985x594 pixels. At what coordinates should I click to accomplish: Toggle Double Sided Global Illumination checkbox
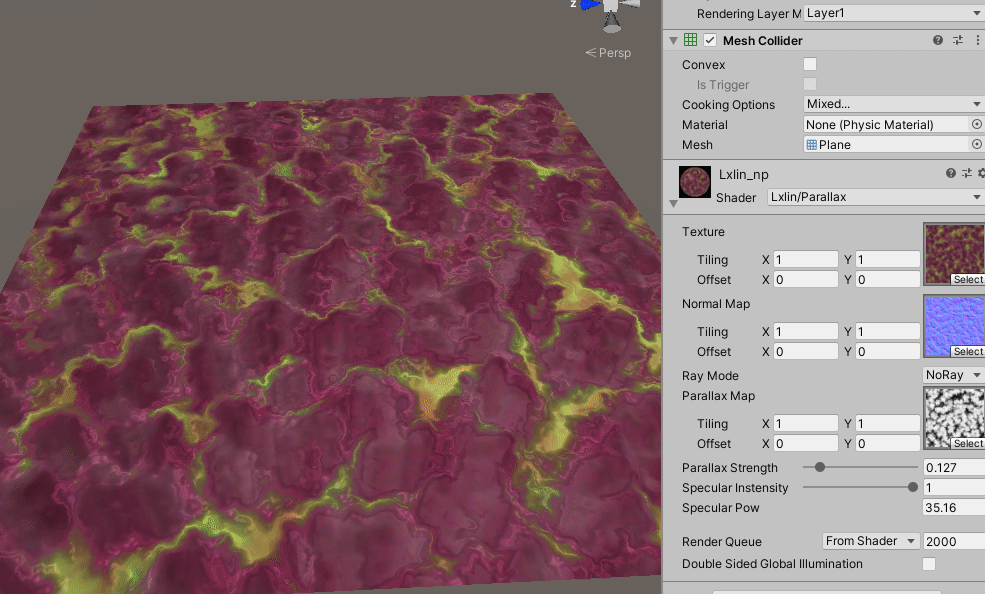pyautogui.click(x=929, y=564)
